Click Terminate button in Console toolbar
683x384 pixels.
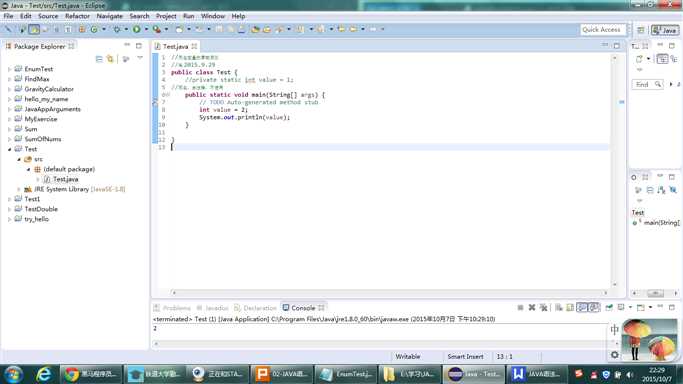coord(520,307)
